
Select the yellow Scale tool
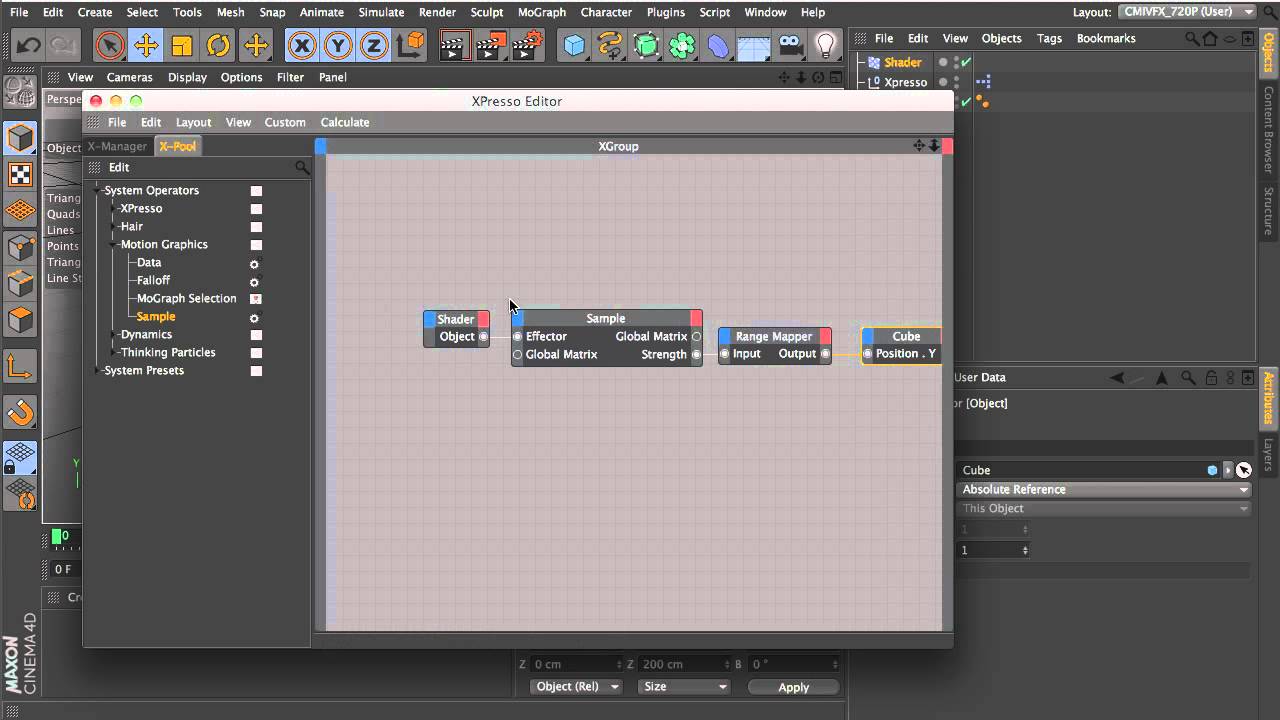coord(182,45)
